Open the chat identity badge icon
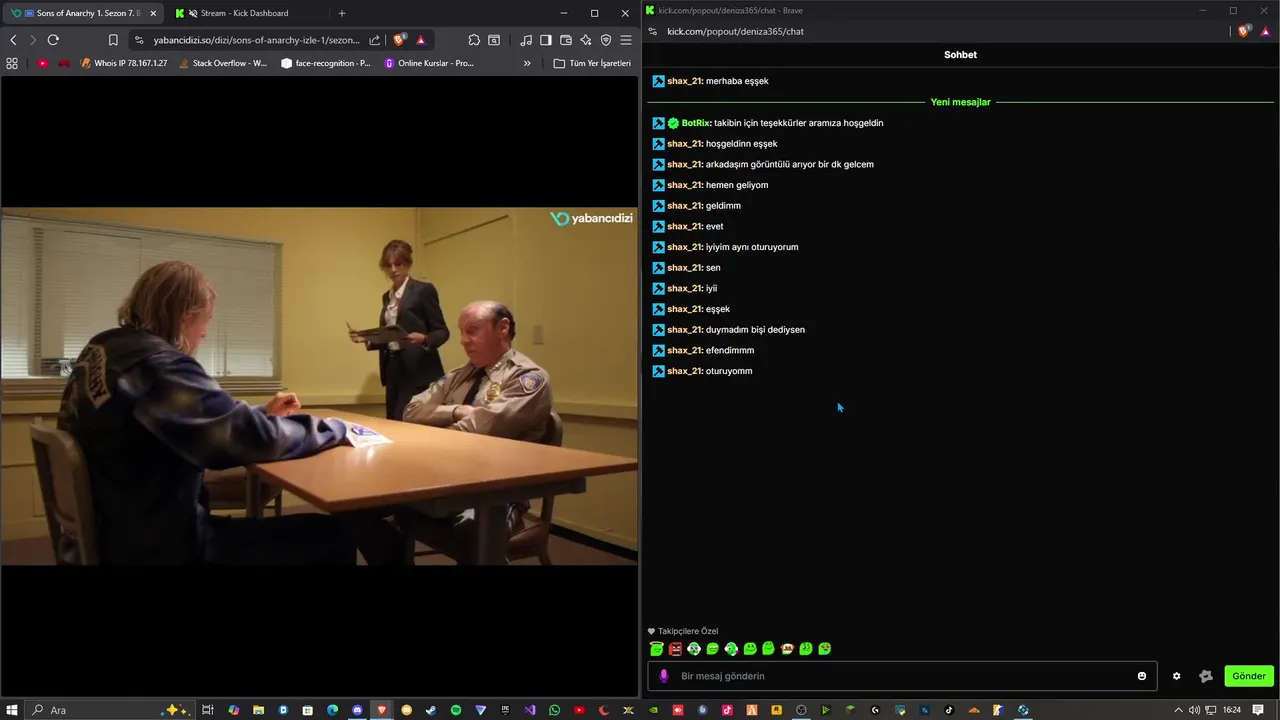 click(1206, 676)
